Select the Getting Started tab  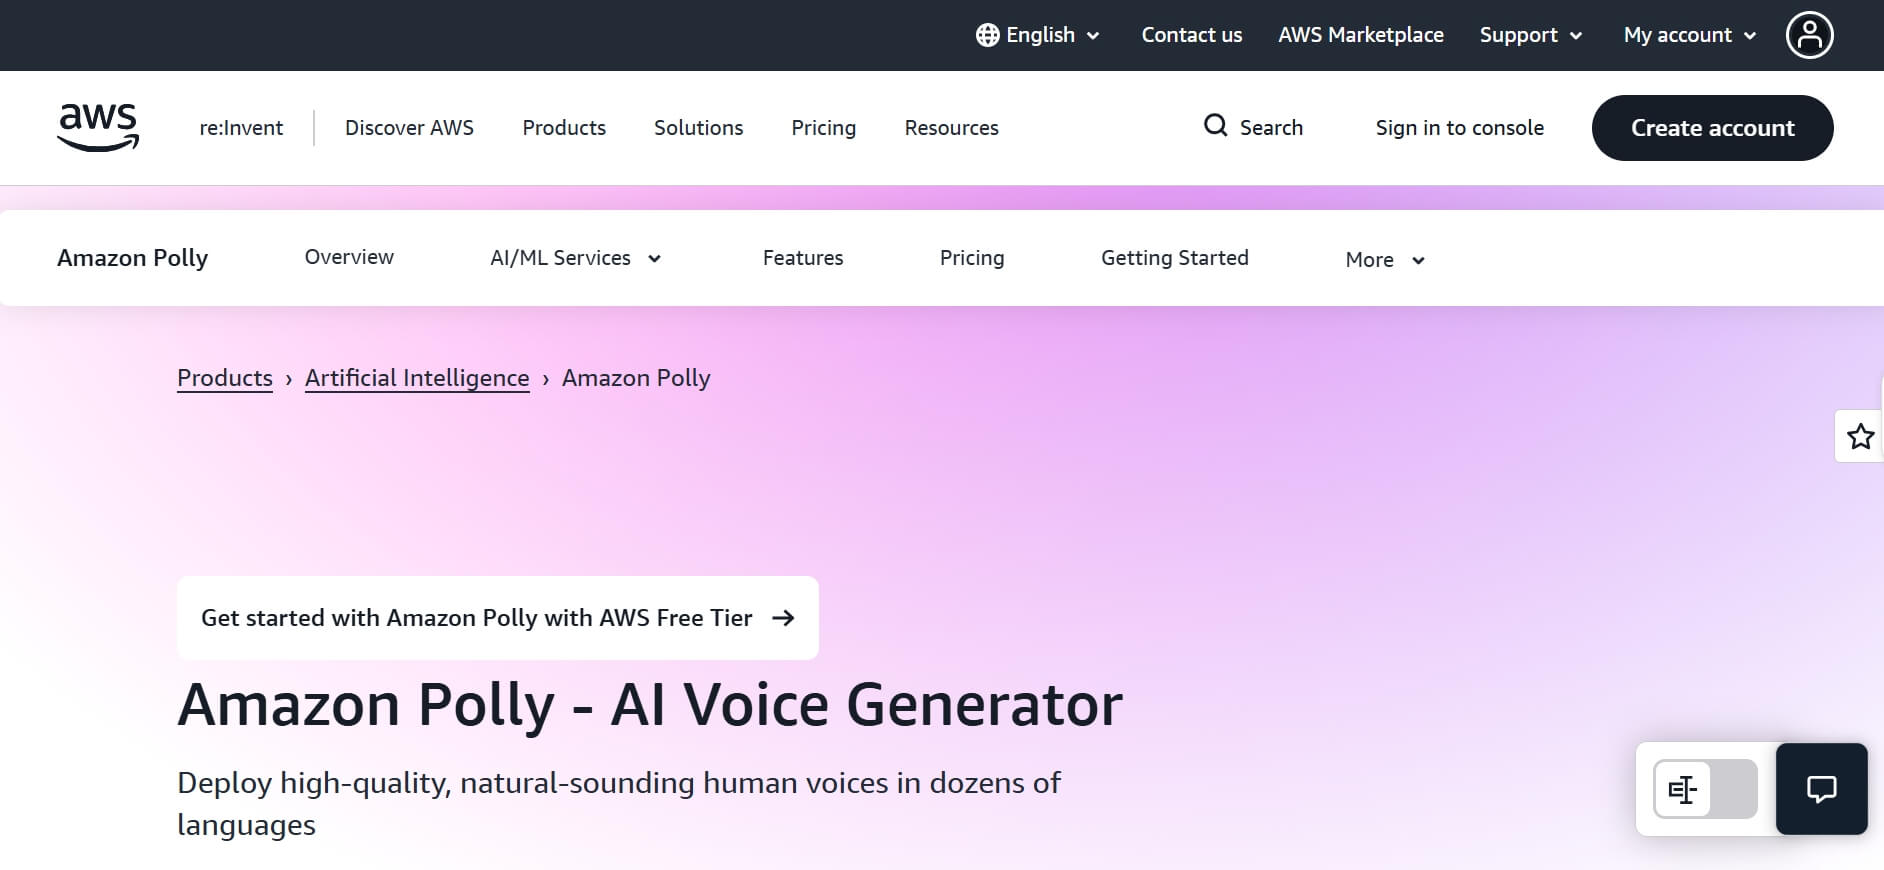pos(1174,258)
